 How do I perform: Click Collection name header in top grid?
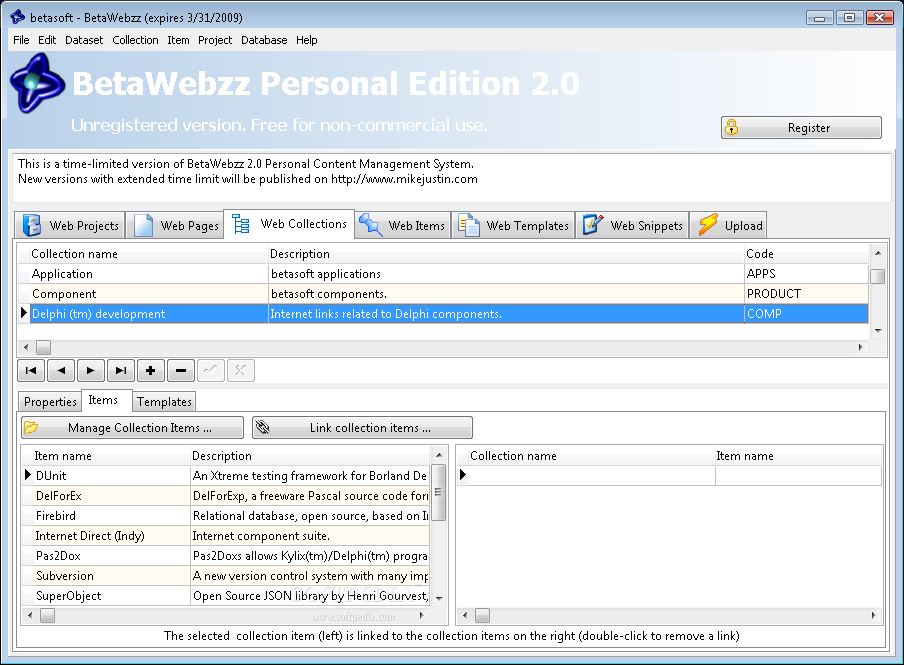point(149,254)
